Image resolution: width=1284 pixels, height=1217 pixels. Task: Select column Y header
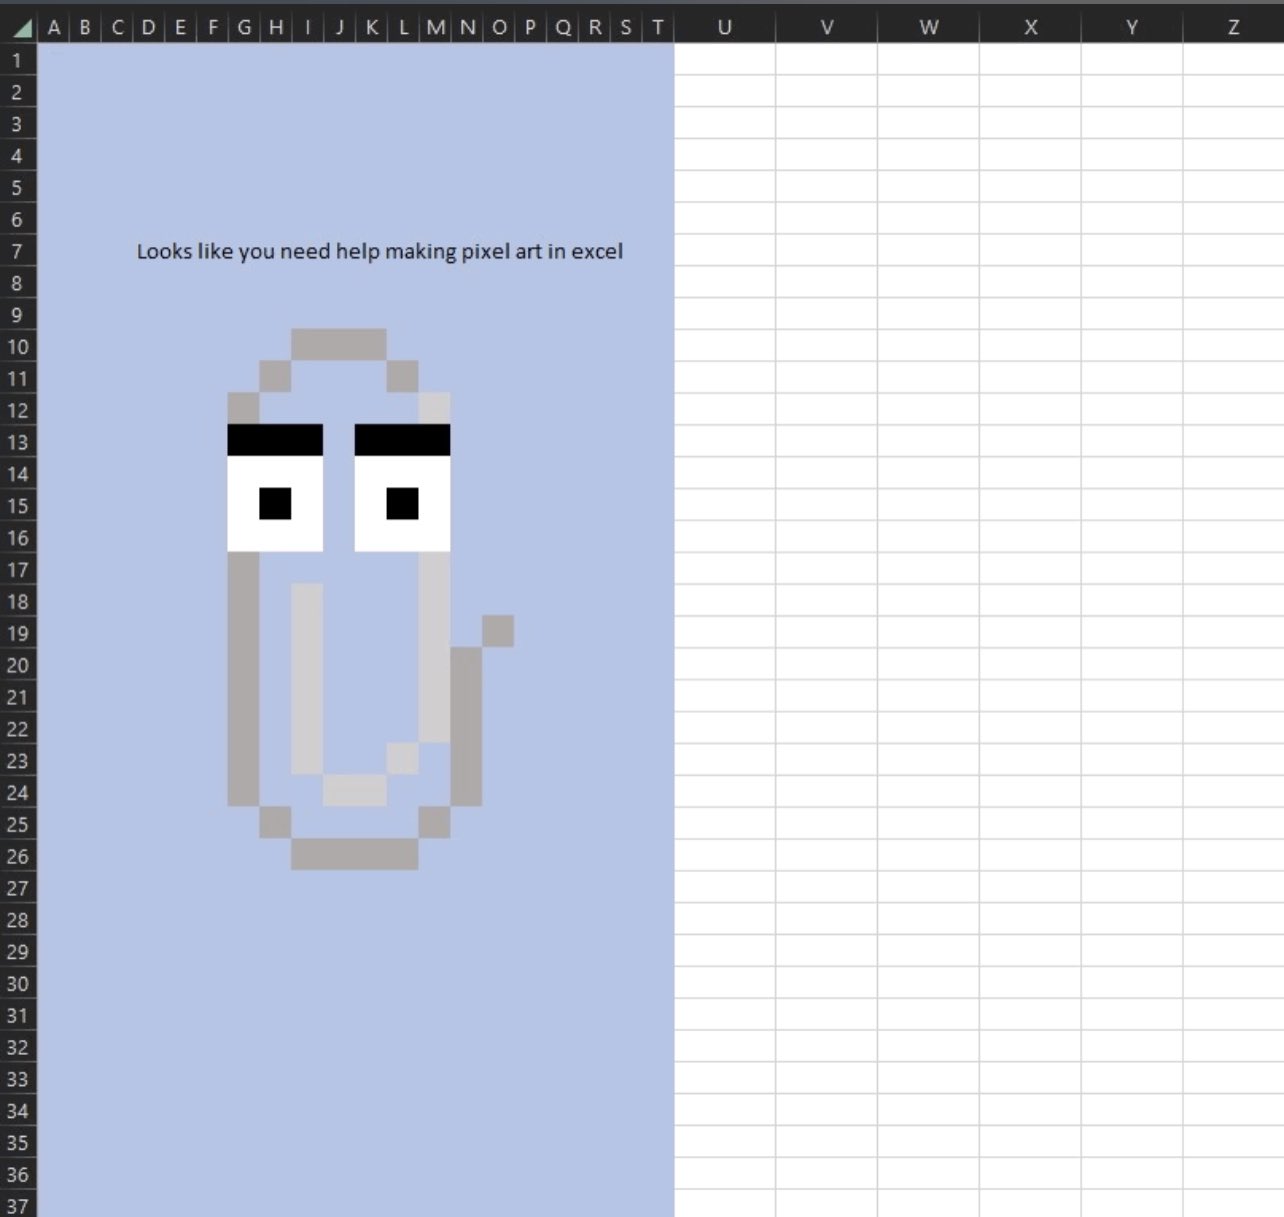[x=1132, y=27]
